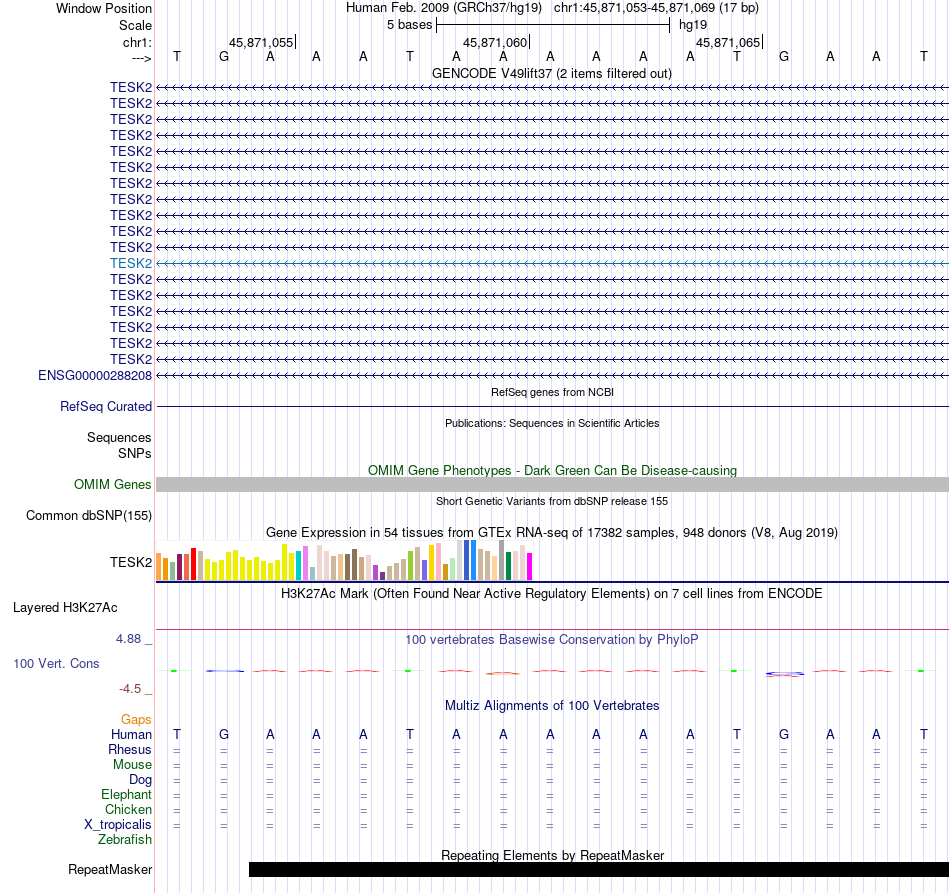Viewport: 950px width, 893px height.
Task: Click the chr1:45,871,053-45,871,069 (17 bp) position text
Action: click(656, 8)
